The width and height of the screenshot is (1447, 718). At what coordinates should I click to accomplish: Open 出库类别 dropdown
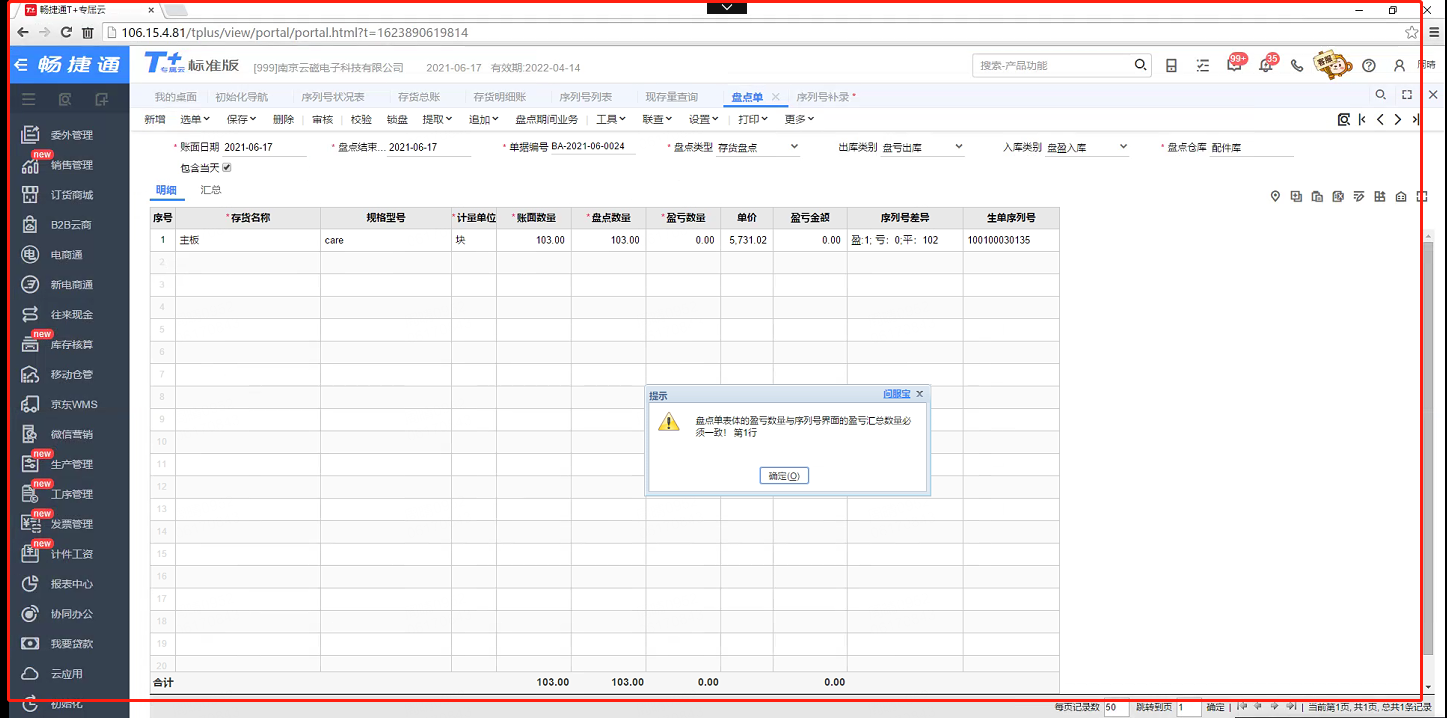pos(958,147)
